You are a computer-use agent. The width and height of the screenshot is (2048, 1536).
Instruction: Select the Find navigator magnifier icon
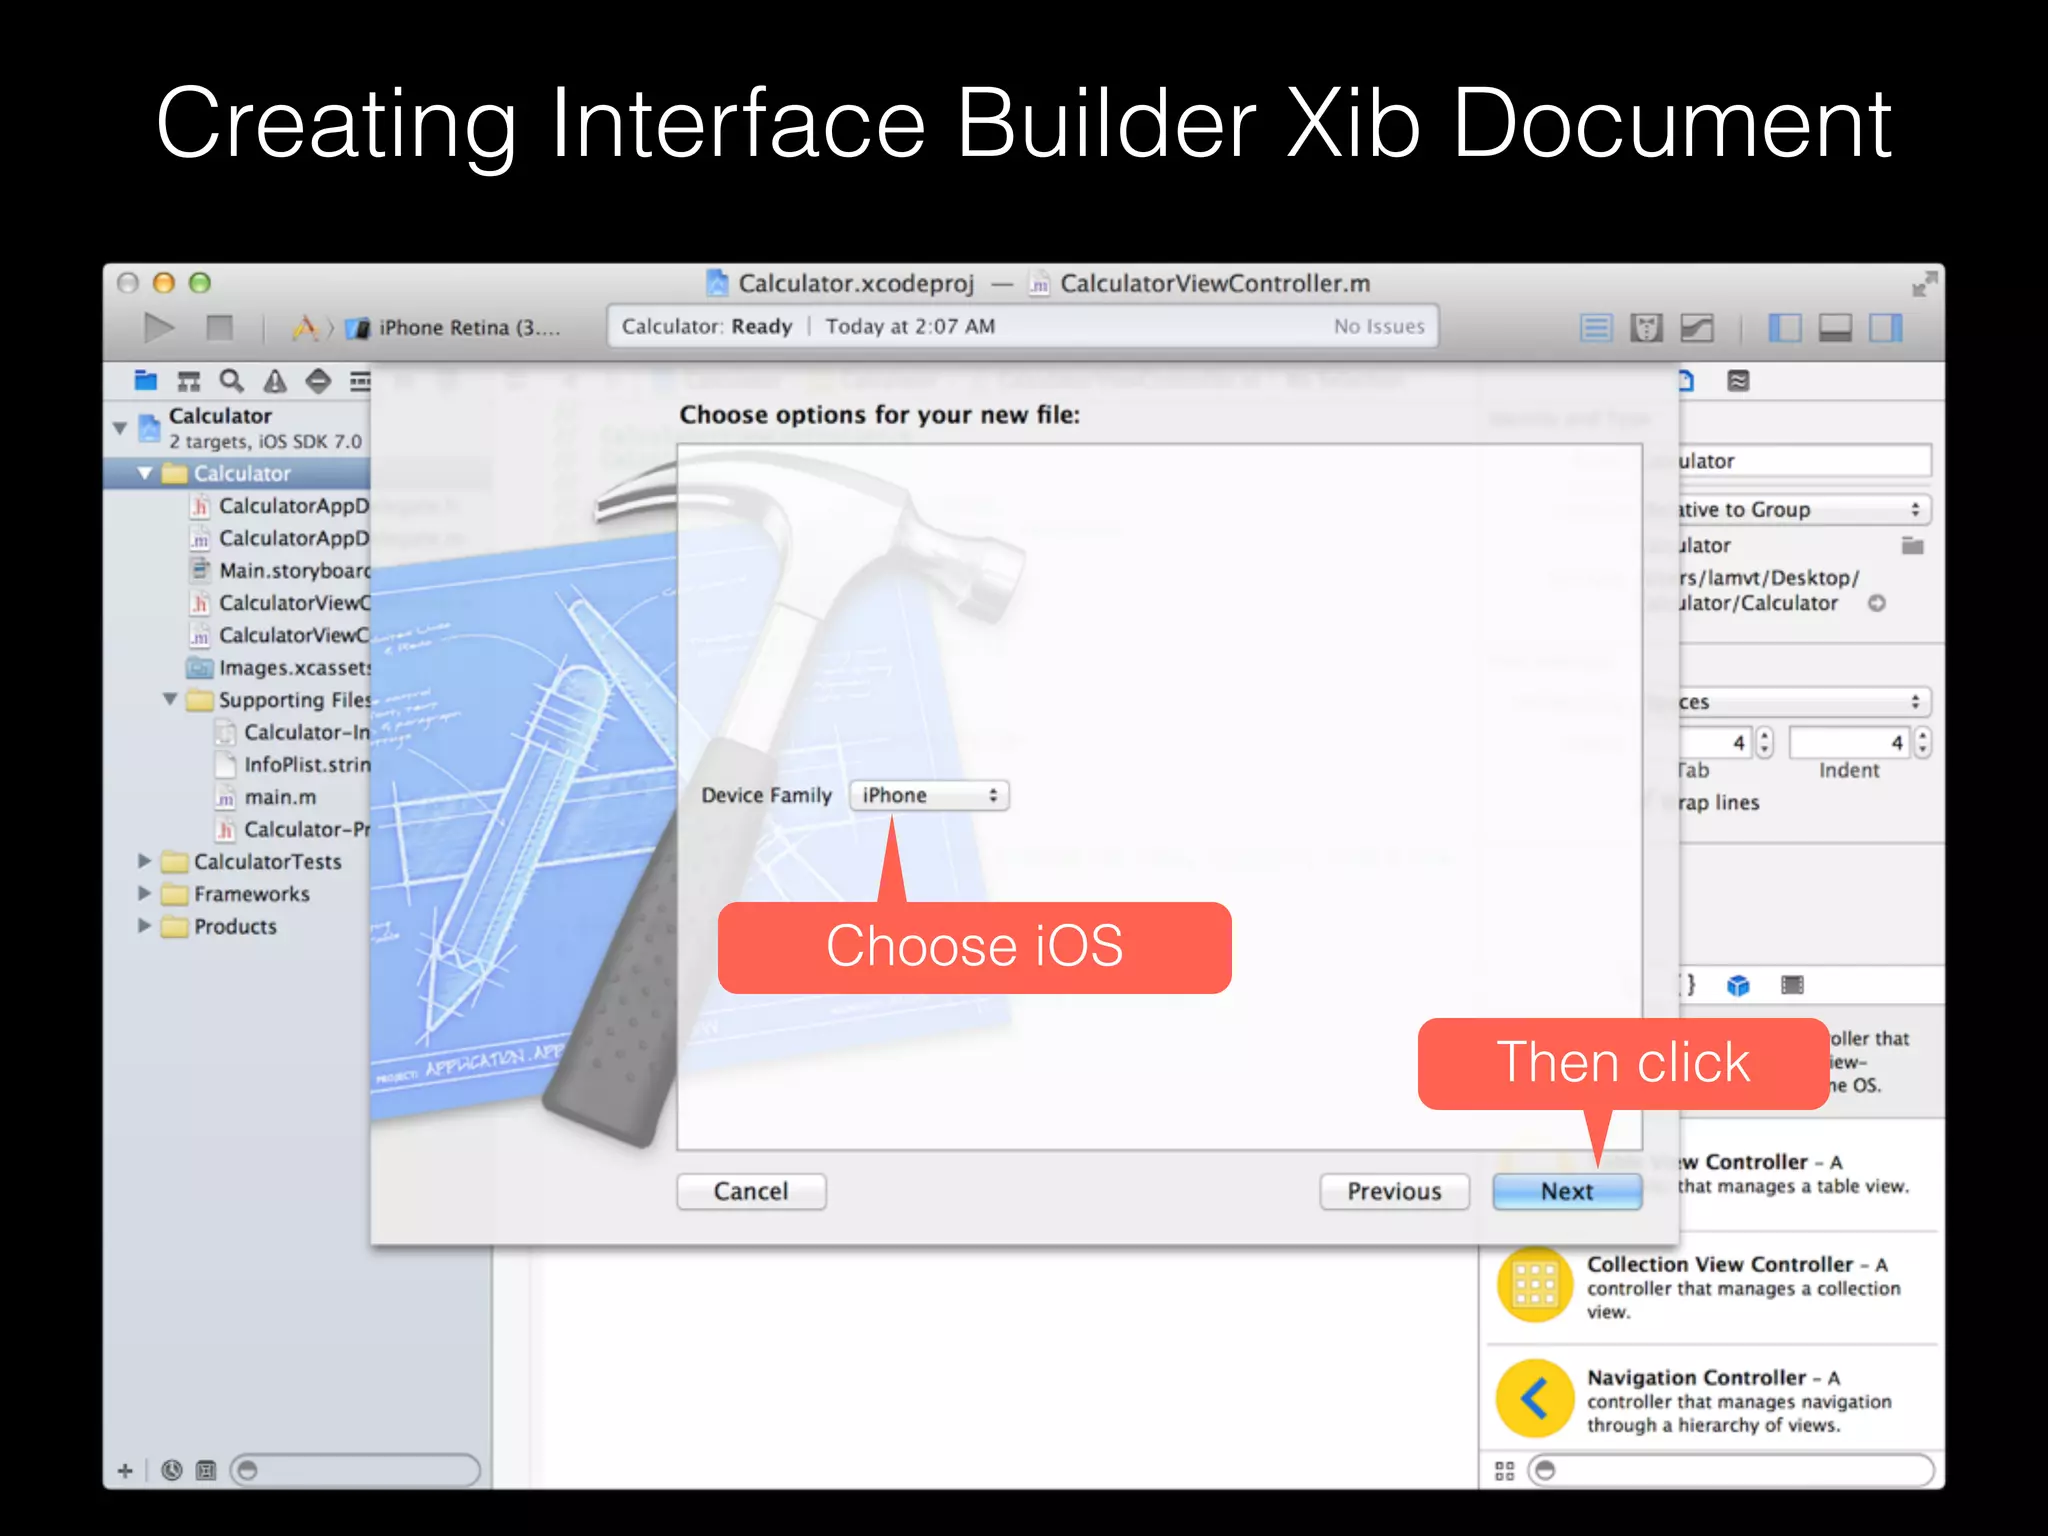[x=231, y=380]
